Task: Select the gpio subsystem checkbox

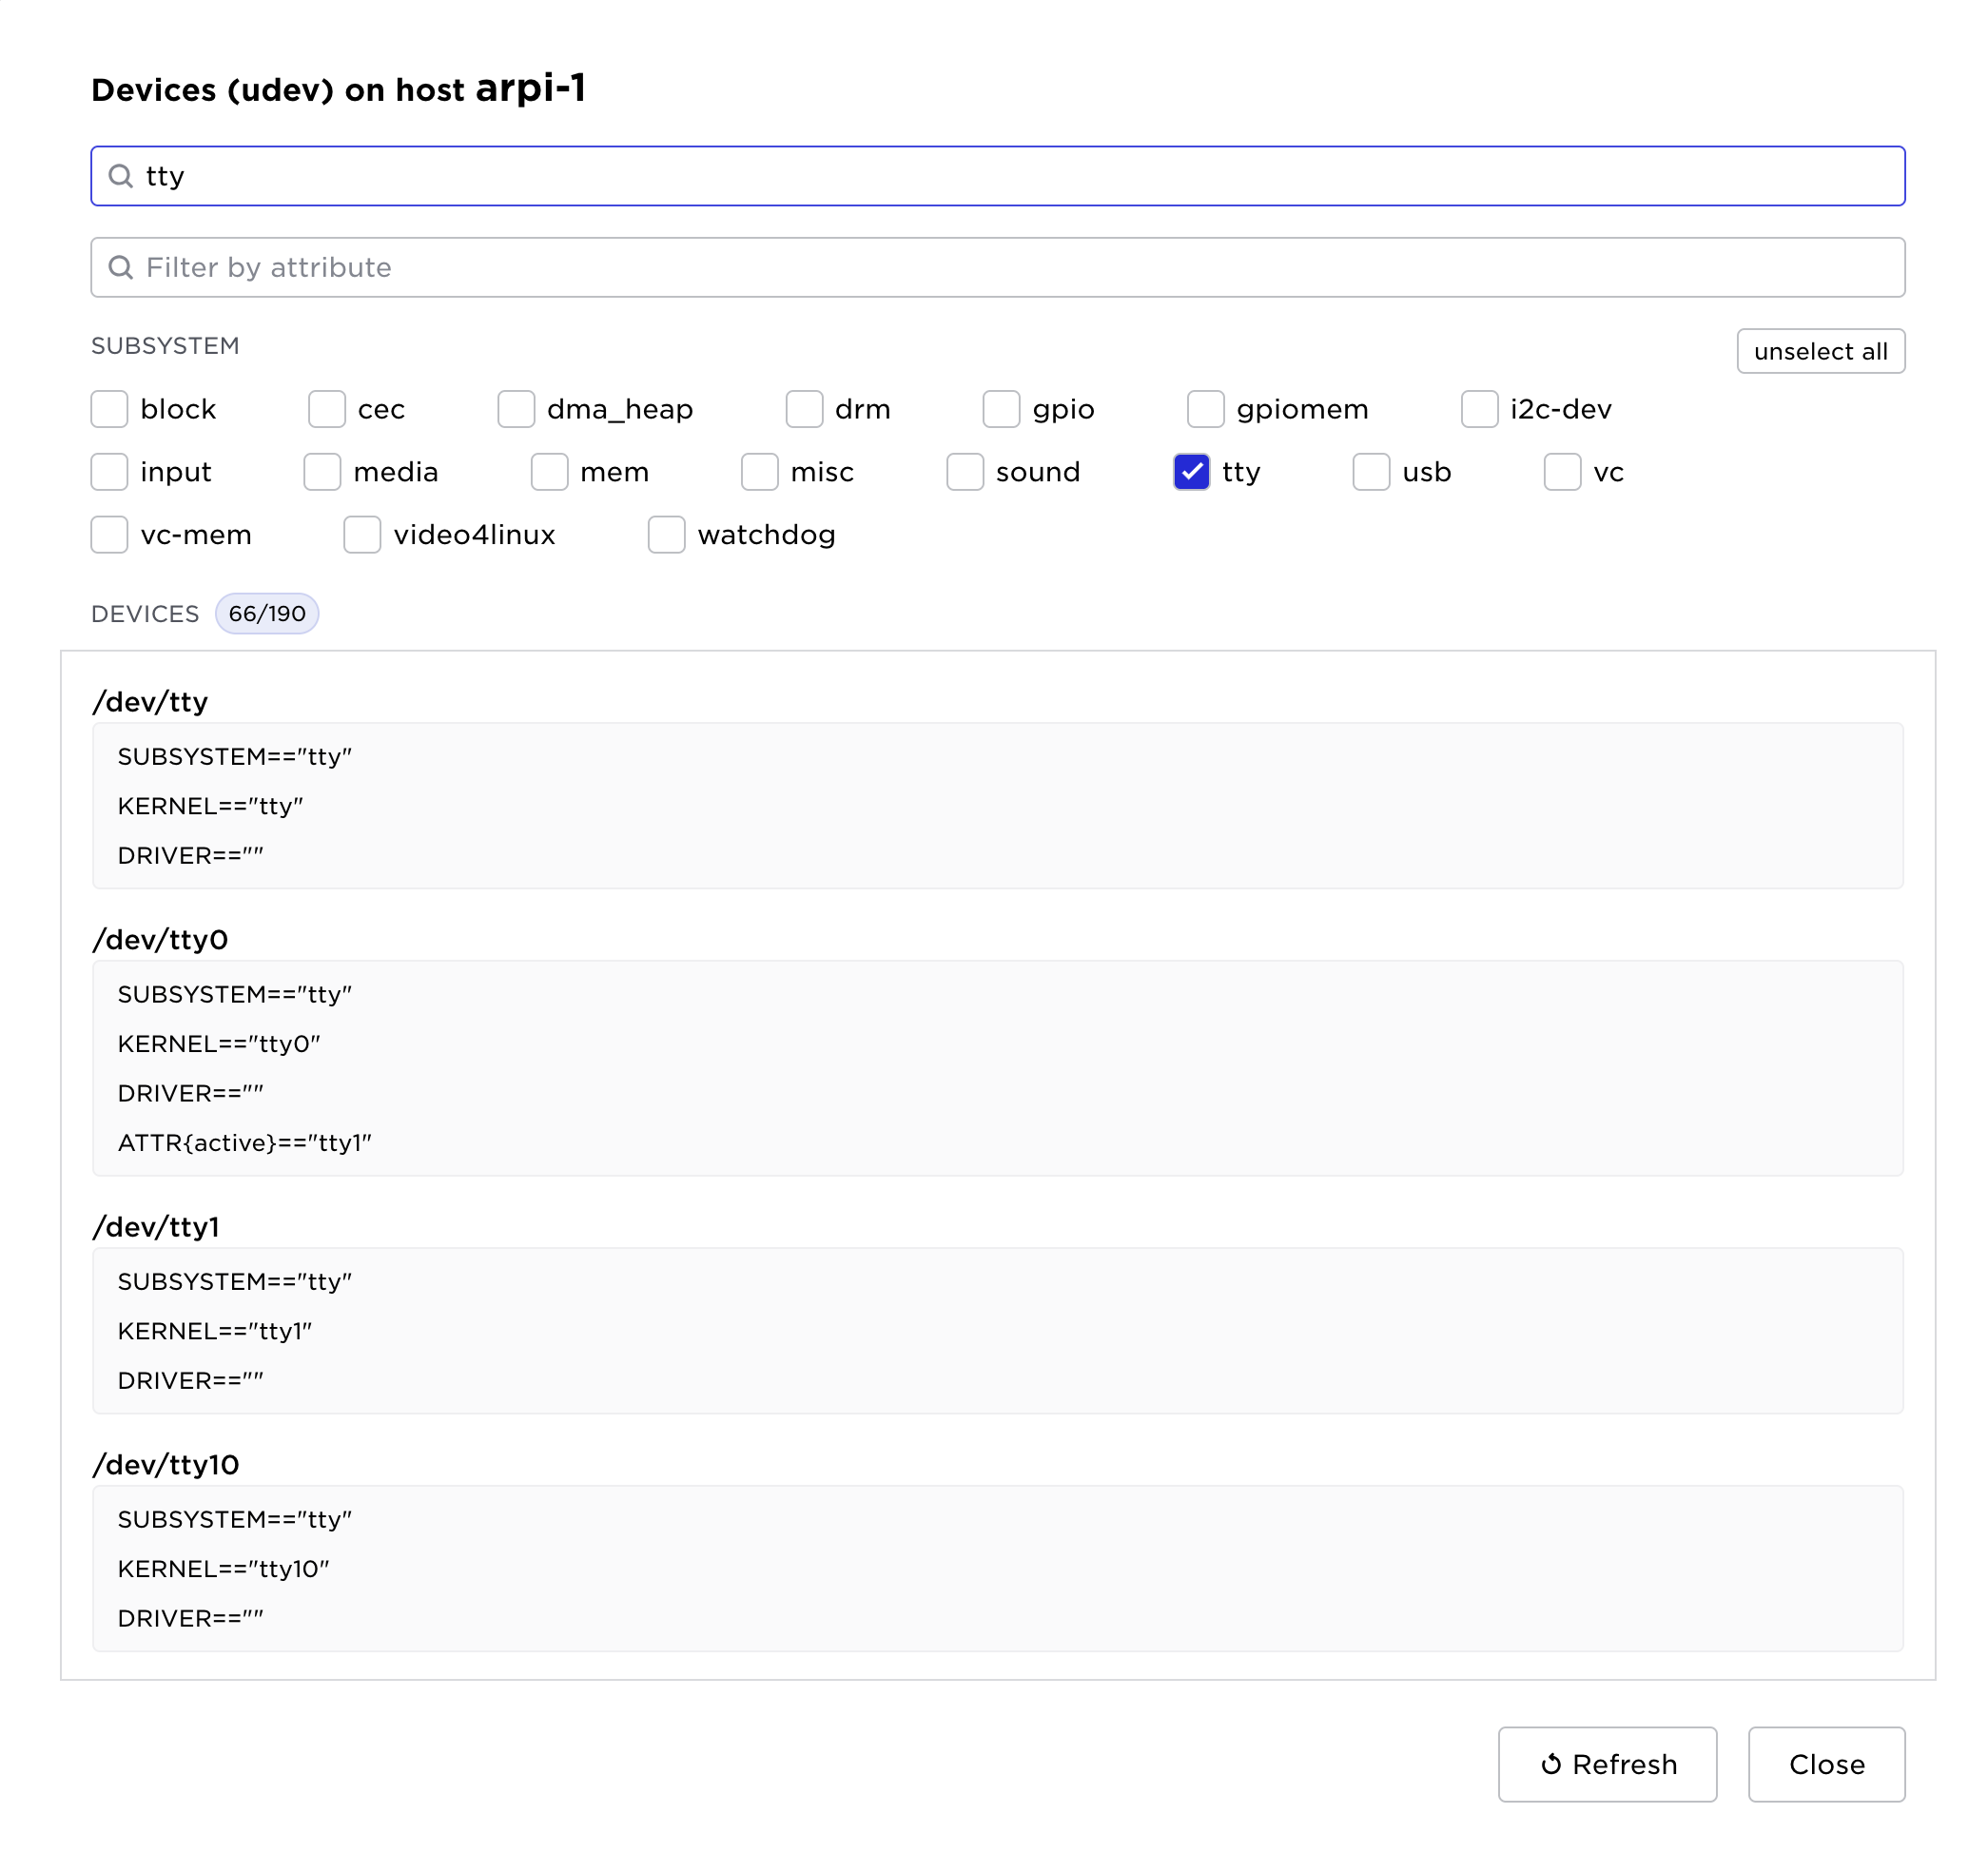Action: pos(1000,409)
